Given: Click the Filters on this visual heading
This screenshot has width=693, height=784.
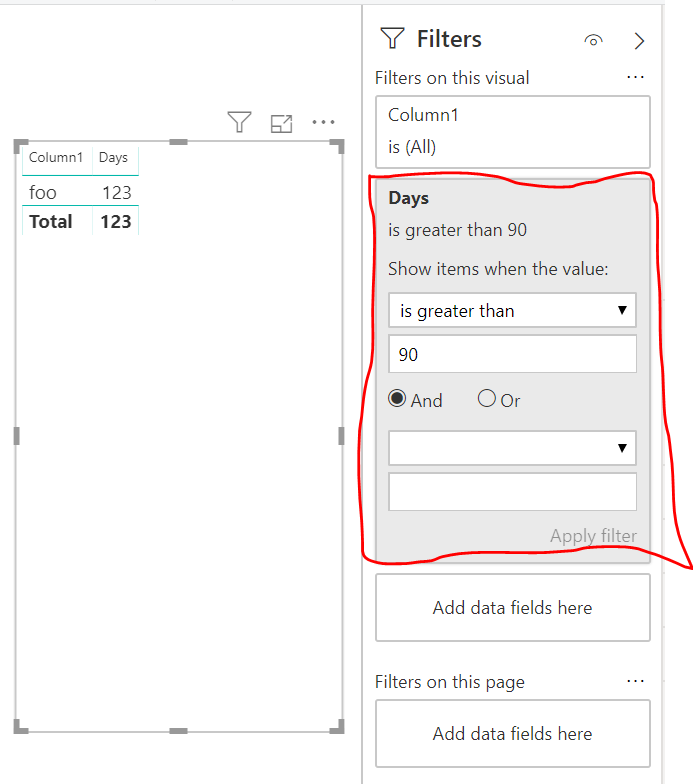Looking at the screenshot, I should (x=452, y=78).
